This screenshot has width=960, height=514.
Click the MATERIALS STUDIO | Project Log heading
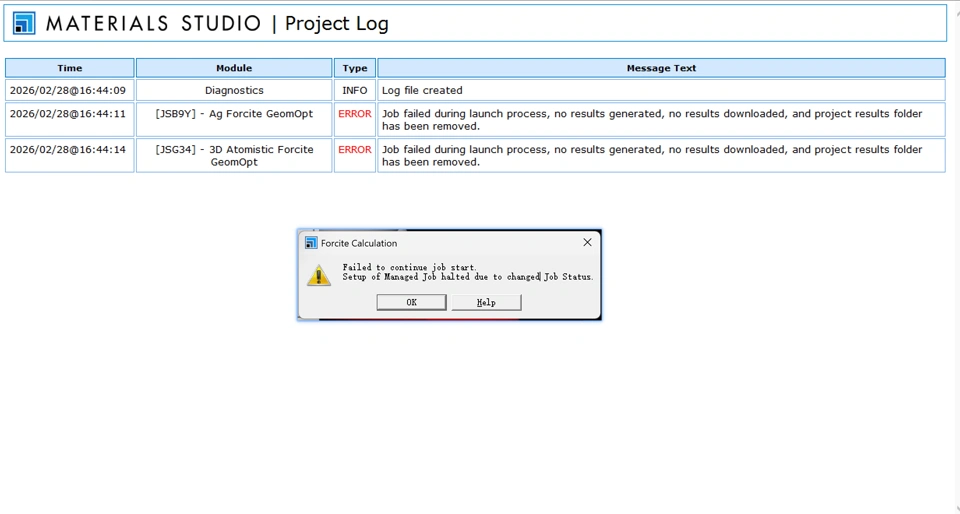tap(217, 23)
